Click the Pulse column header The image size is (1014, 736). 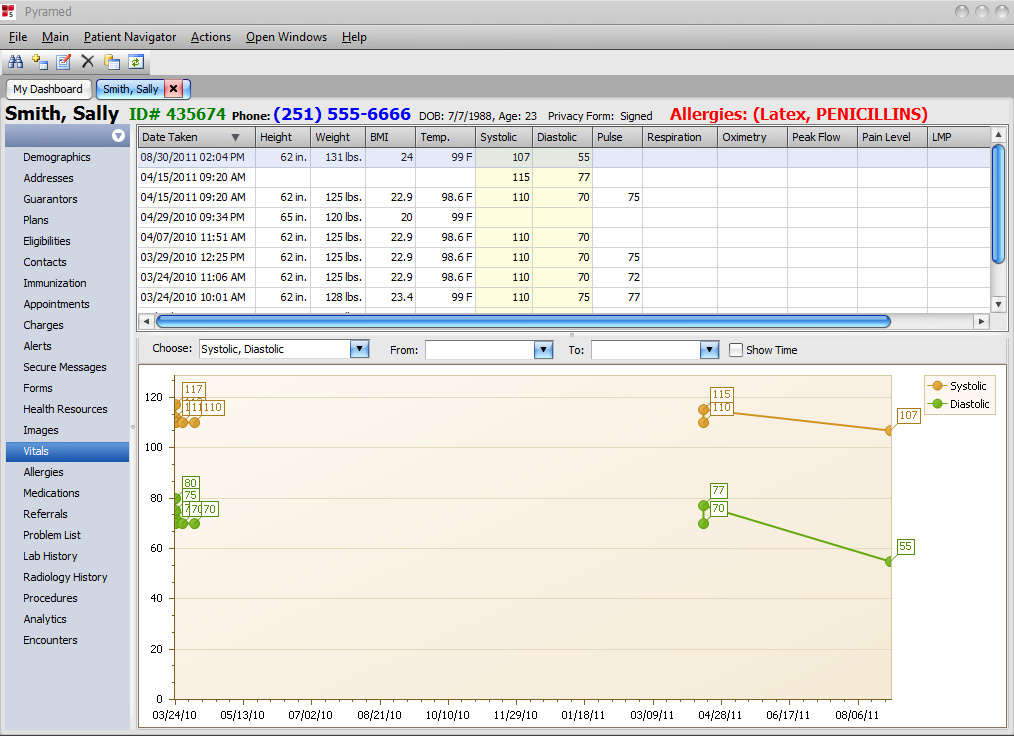click(618, 137)
